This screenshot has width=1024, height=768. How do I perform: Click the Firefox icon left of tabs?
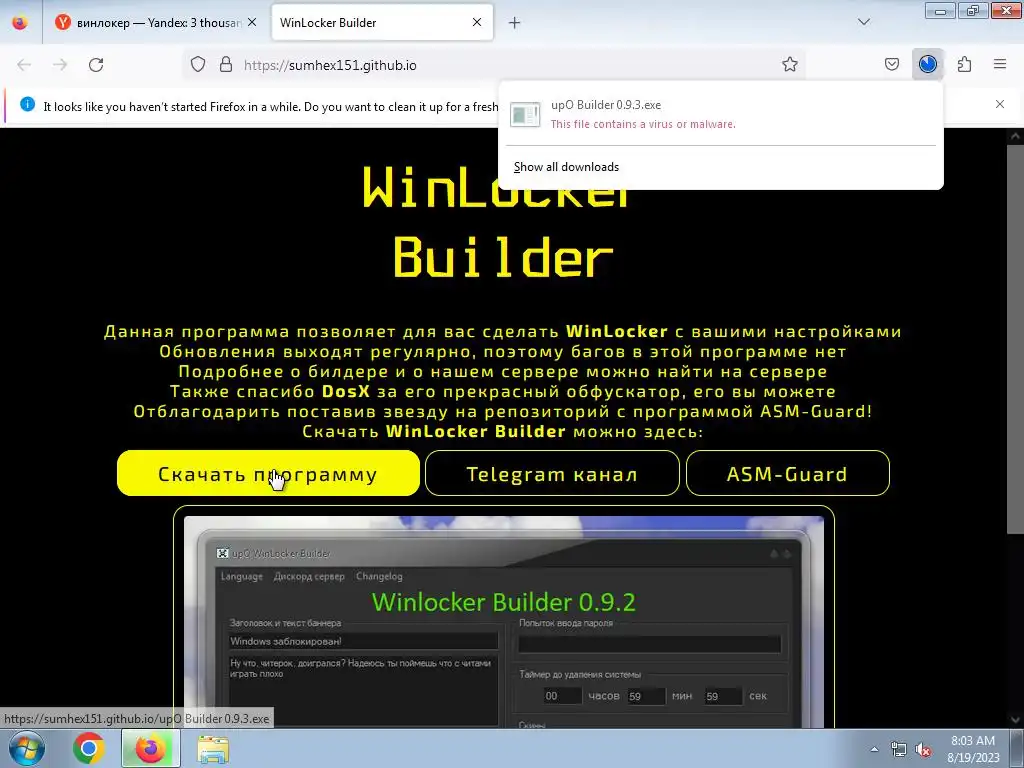point(20,23)
